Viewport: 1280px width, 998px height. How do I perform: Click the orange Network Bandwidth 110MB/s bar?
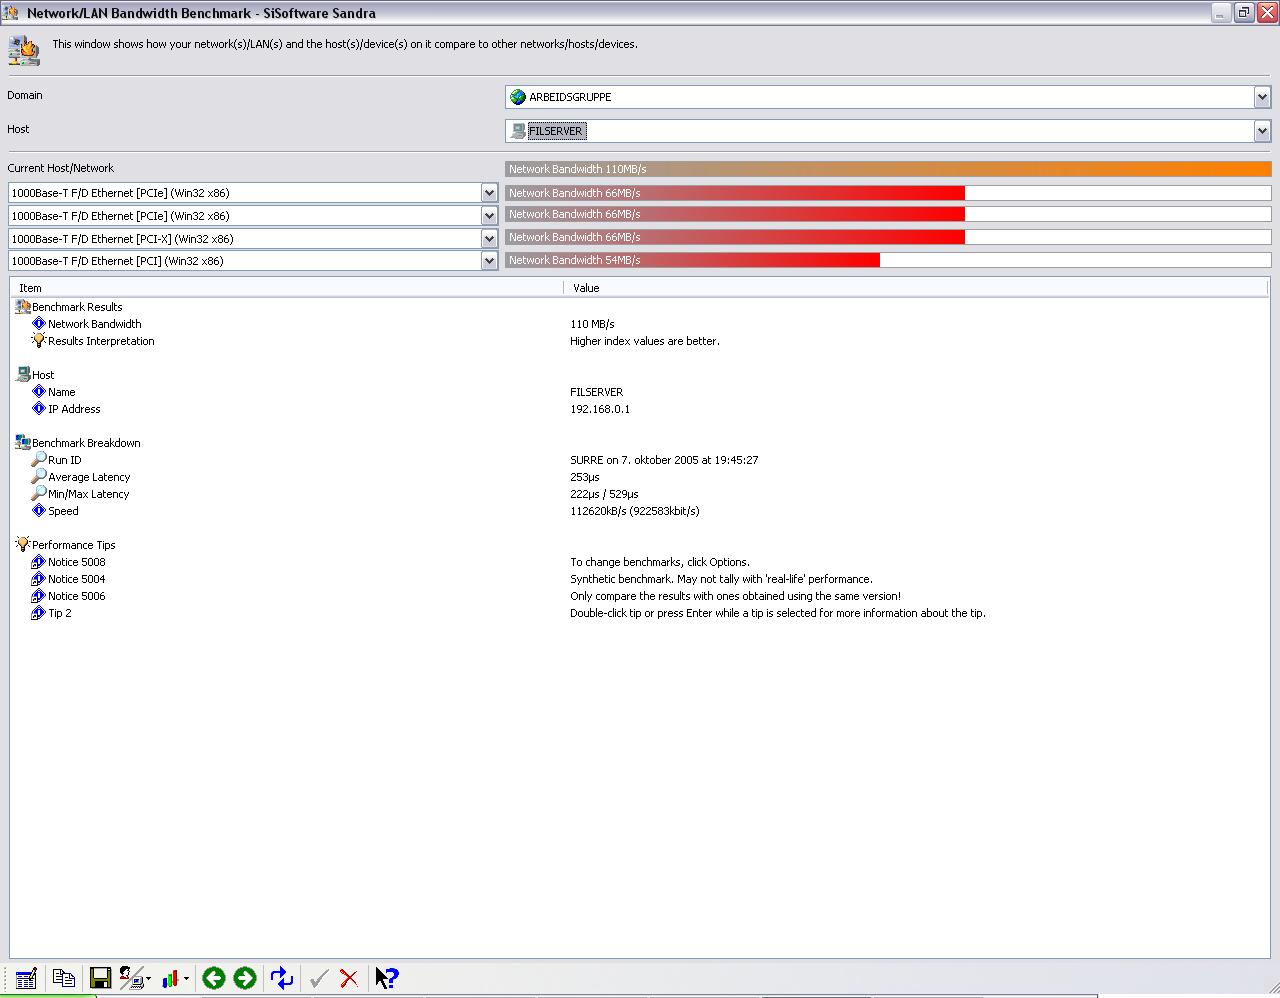(x=888, y=169)
